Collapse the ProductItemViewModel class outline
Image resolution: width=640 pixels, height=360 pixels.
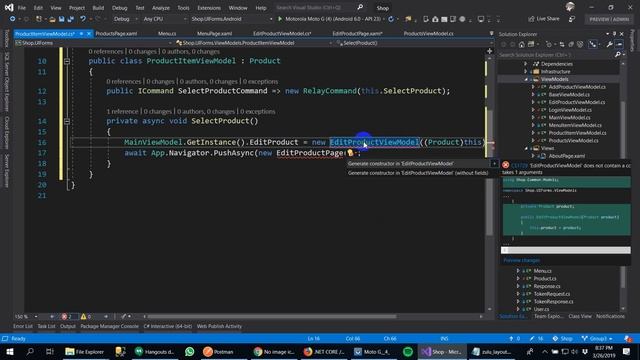point(67,61)
